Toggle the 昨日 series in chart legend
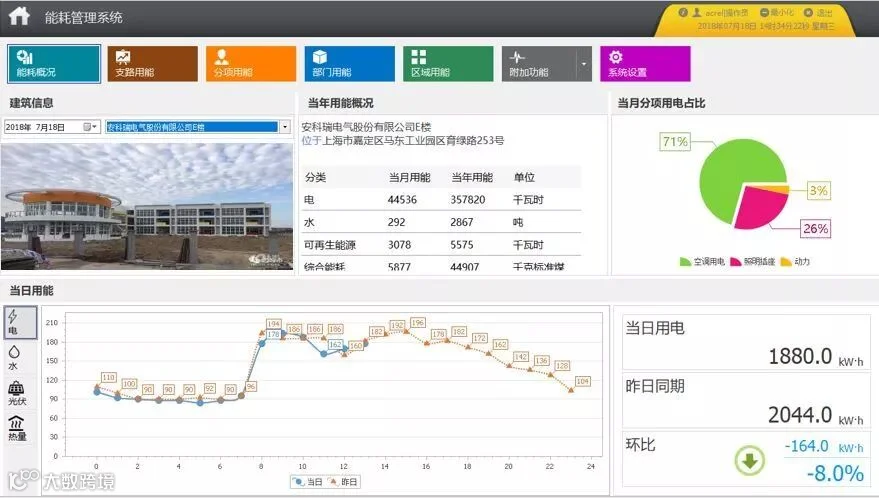 coord(342,482)
